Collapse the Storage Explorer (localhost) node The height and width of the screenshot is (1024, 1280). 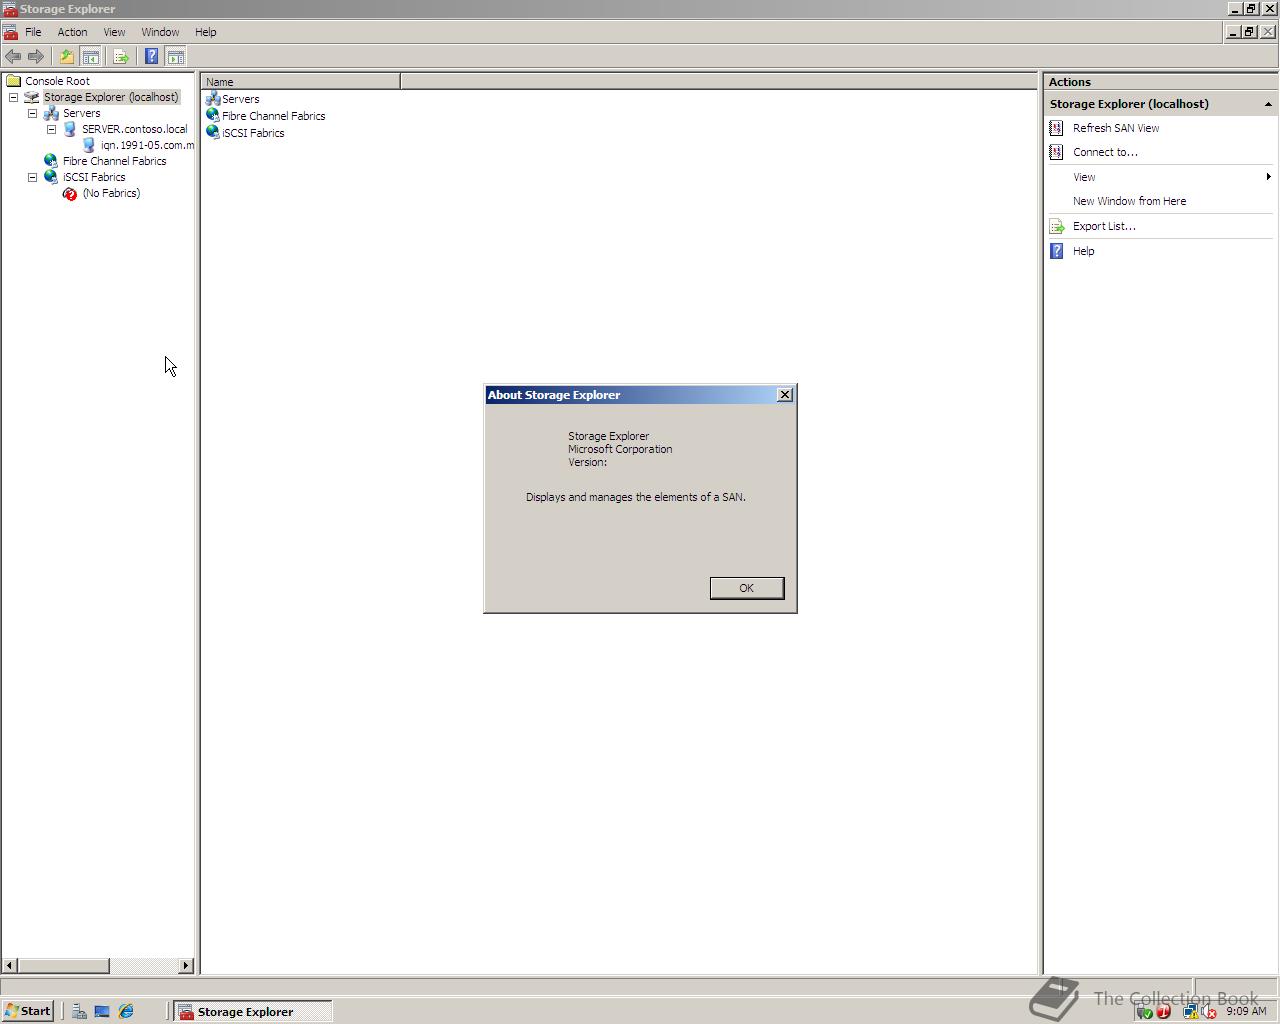(x=13, y=97)
